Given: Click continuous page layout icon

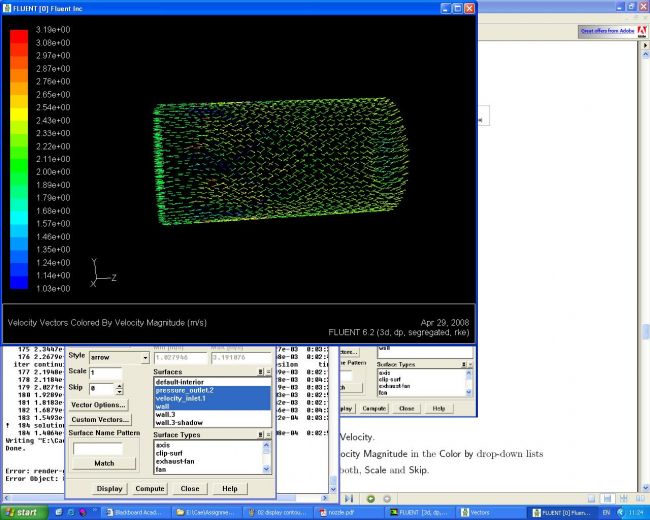Looking at the screenshot, I should pos(607,498).
